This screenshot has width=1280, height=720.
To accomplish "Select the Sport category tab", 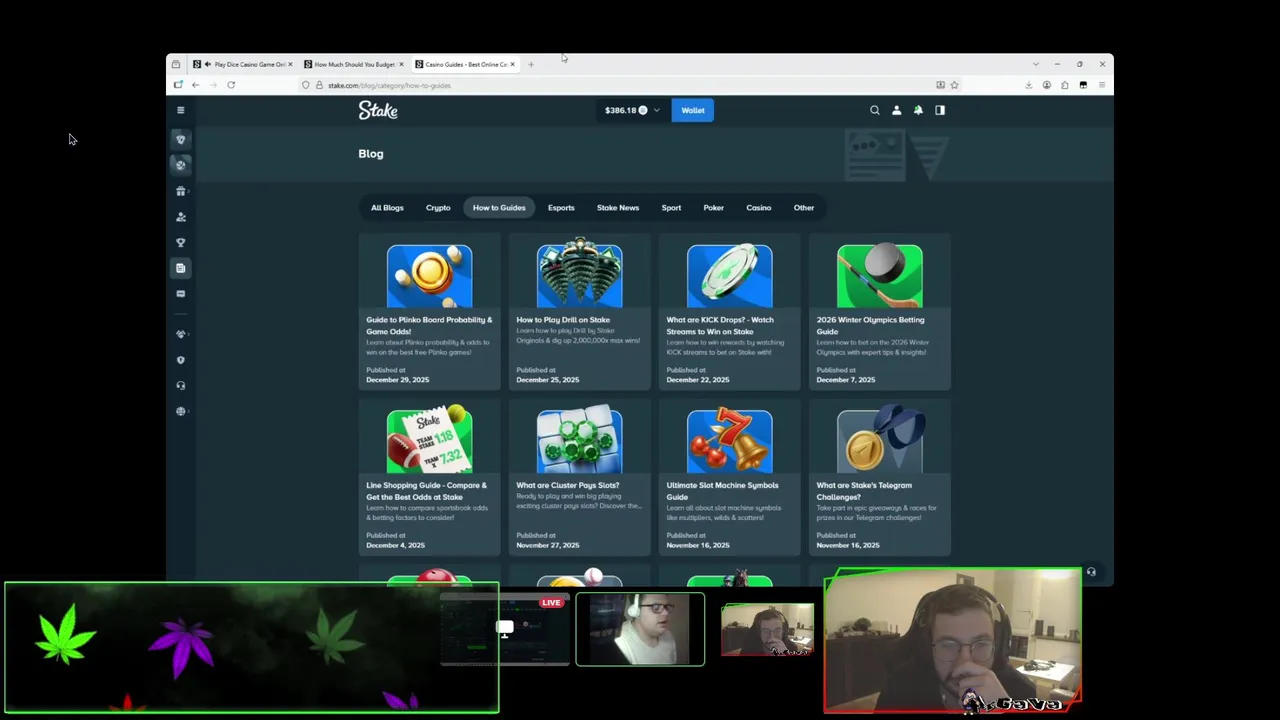I will coord(671,208).
